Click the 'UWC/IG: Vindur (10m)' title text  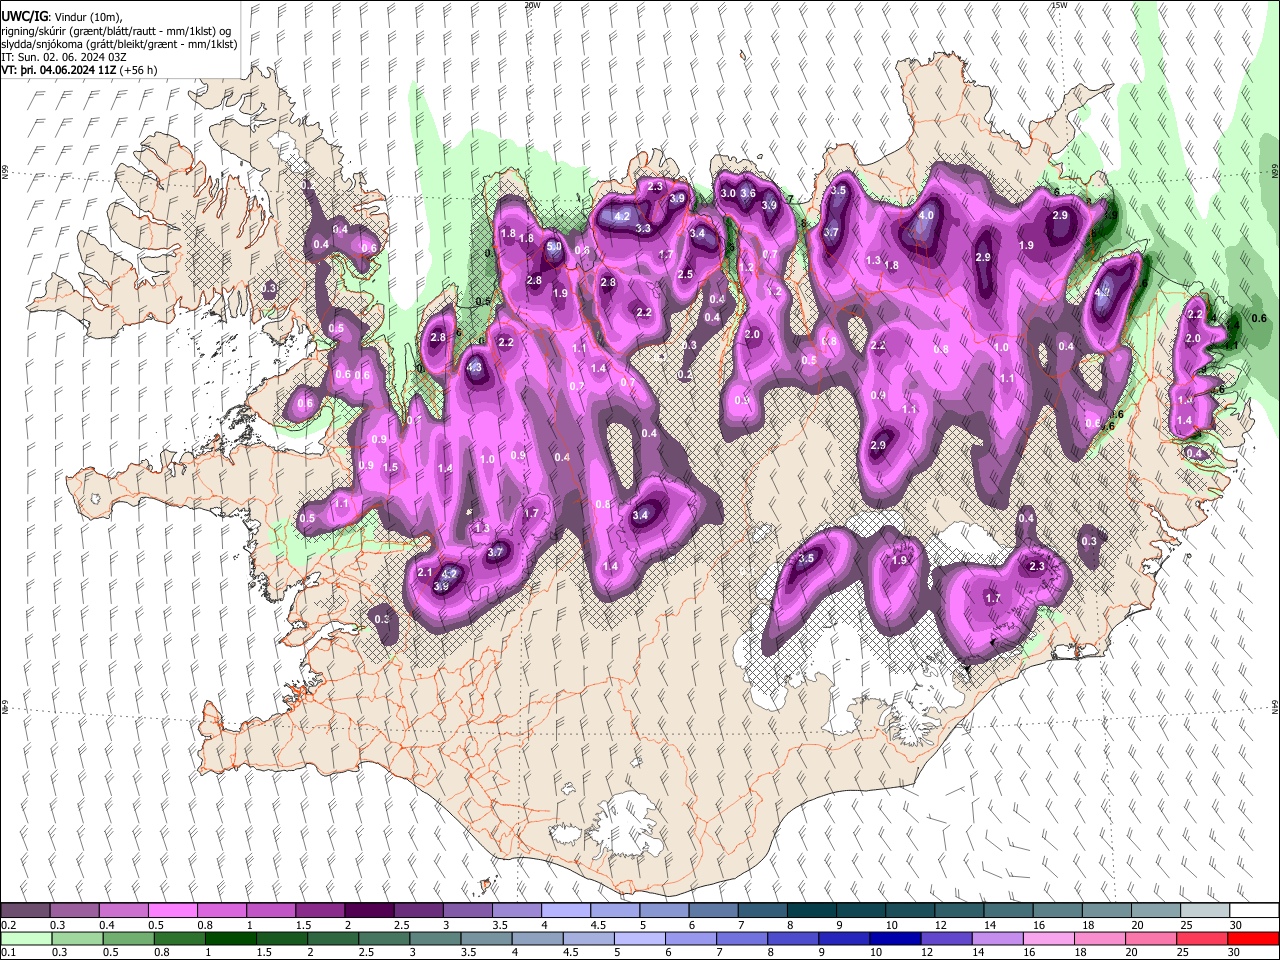[62, 17]
